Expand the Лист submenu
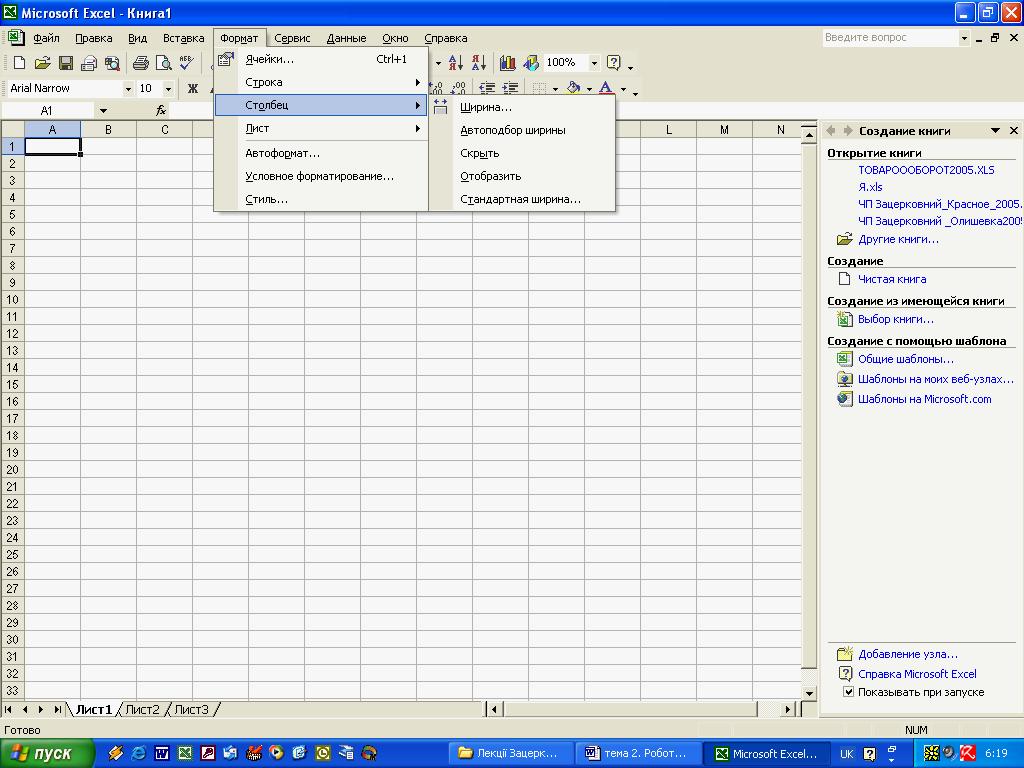Image resolution: width=1024 pixels, height=768 pixels. pyautogui.click(x=321, y=129)
